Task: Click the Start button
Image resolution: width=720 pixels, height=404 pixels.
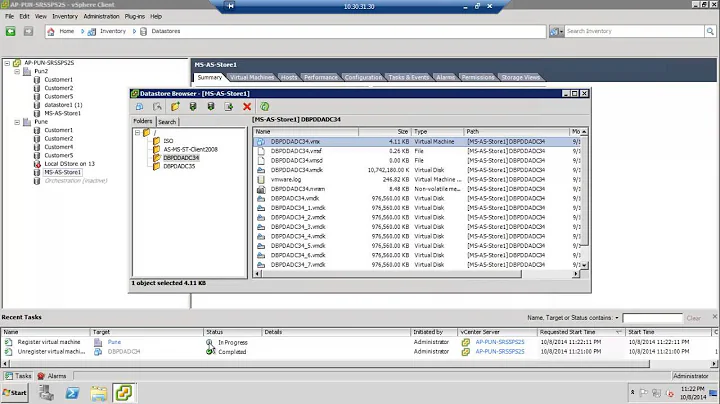Action: click(x=15, y=393)
